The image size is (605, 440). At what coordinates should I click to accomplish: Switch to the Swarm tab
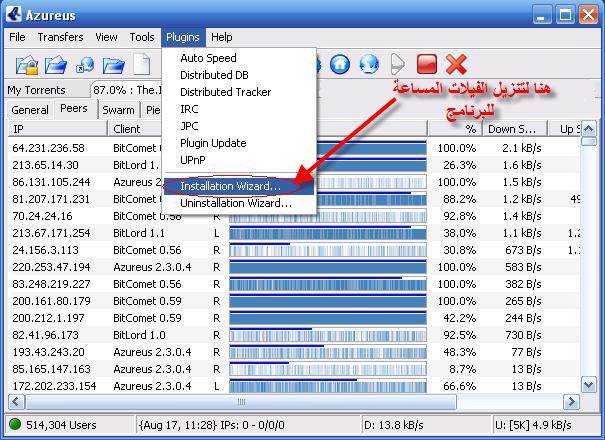coord(118,110)
